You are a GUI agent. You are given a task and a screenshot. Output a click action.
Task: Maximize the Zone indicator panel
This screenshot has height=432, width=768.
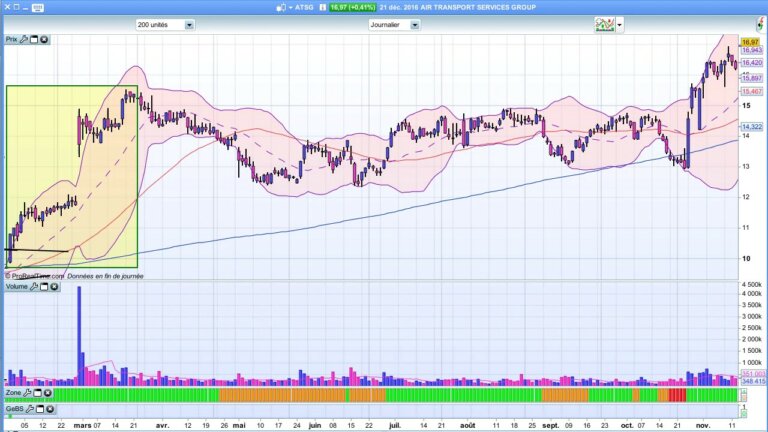(x=38, y=394)
